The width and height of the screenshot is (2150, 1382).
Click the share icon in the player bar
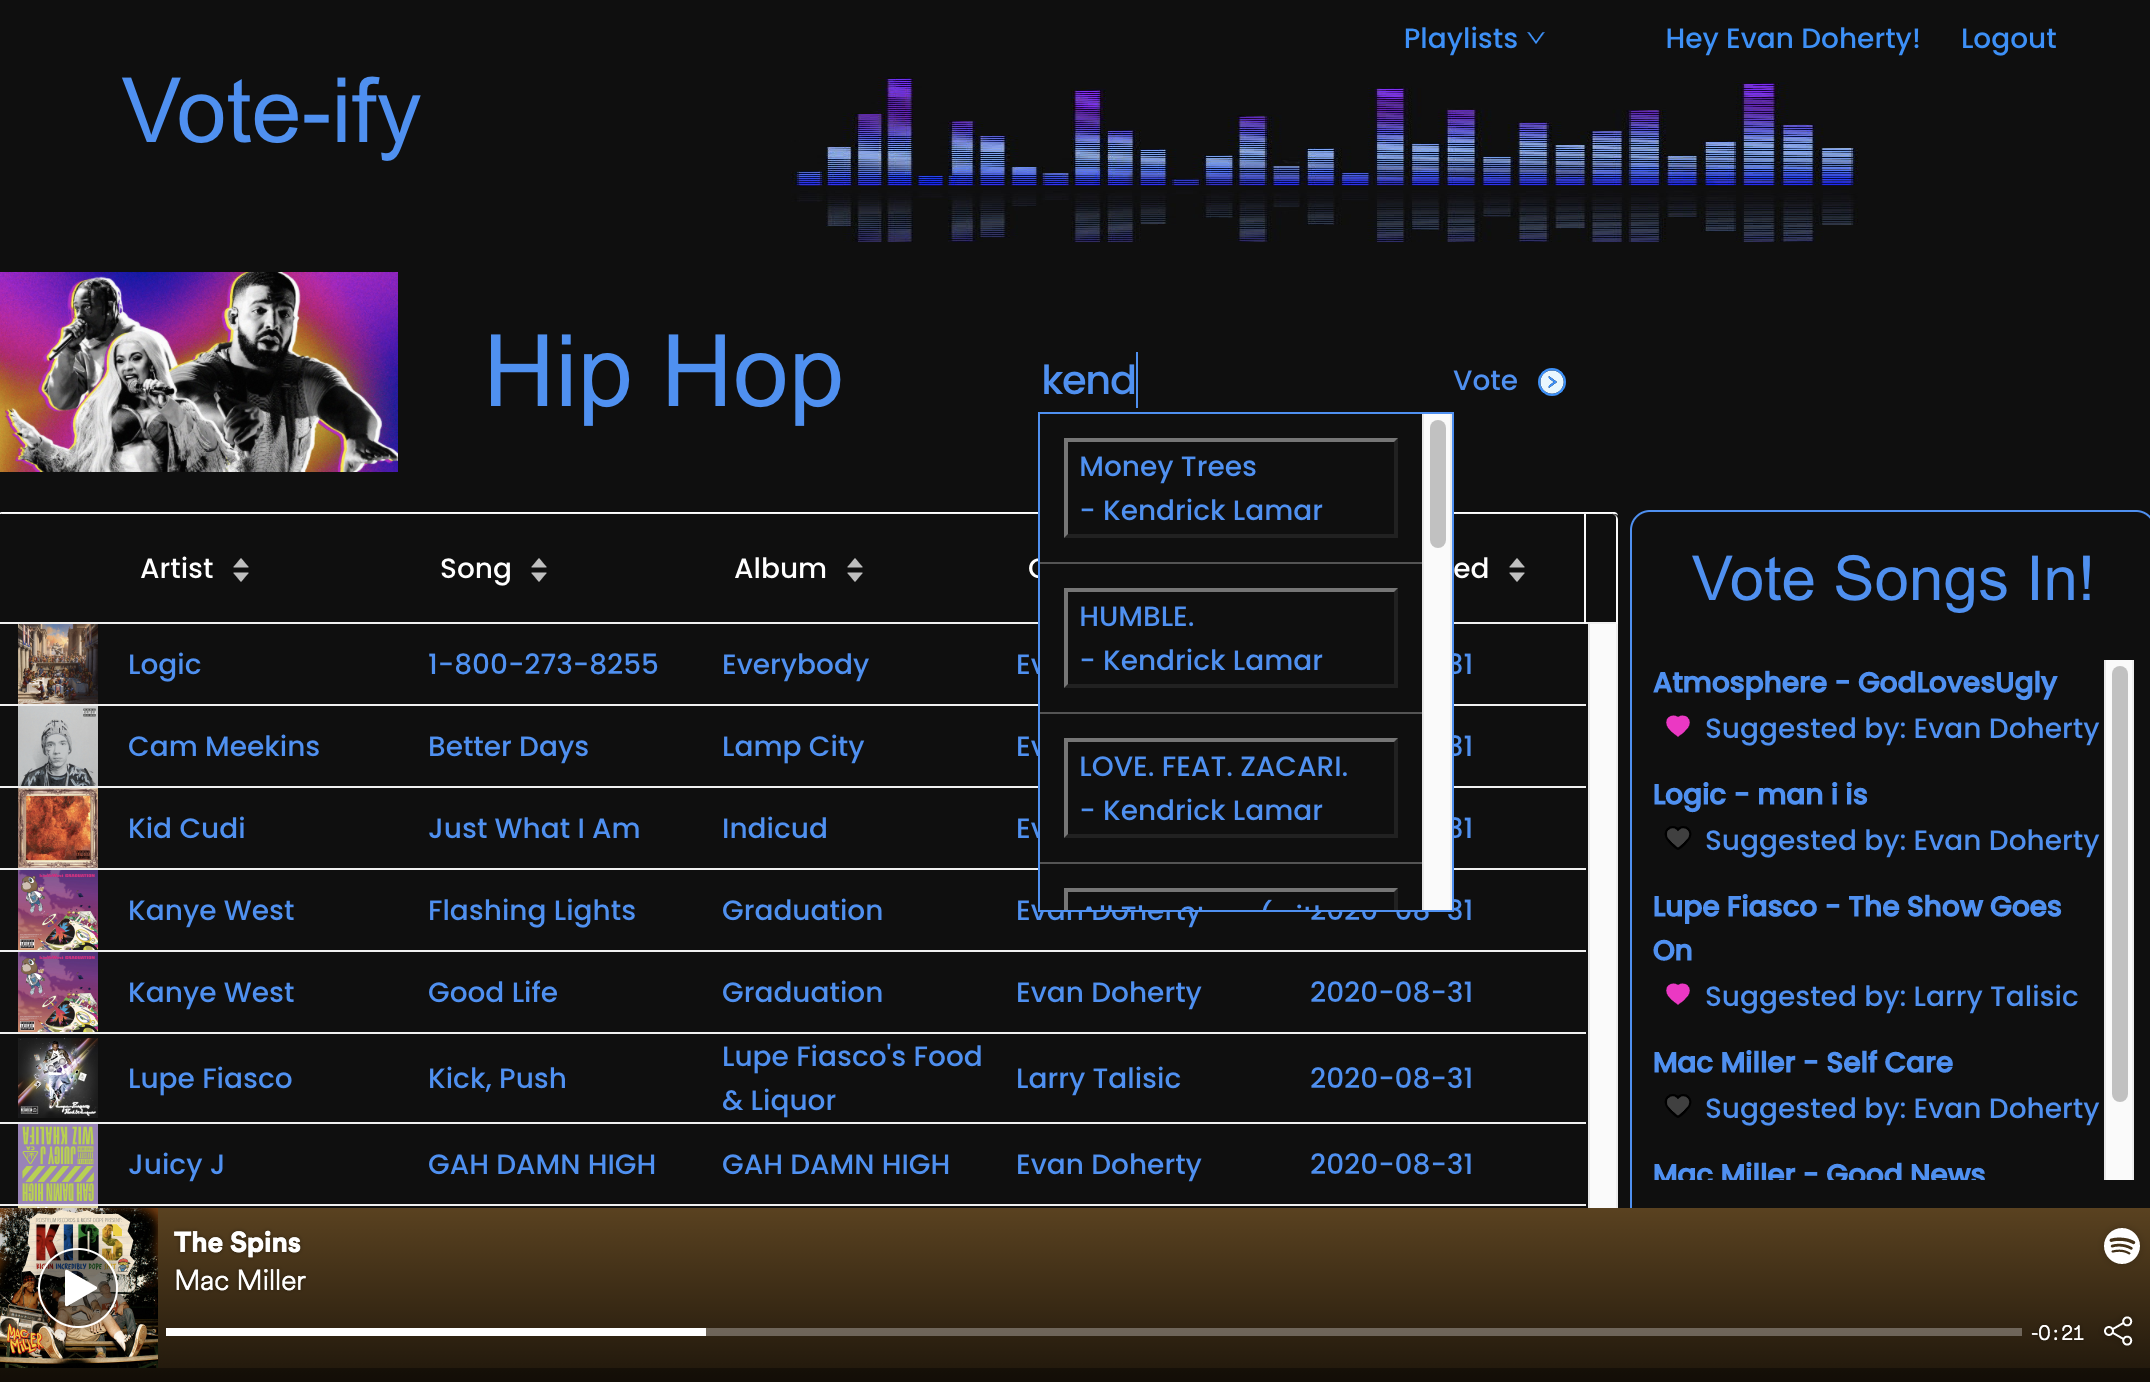click(x=2118, y=1331)
